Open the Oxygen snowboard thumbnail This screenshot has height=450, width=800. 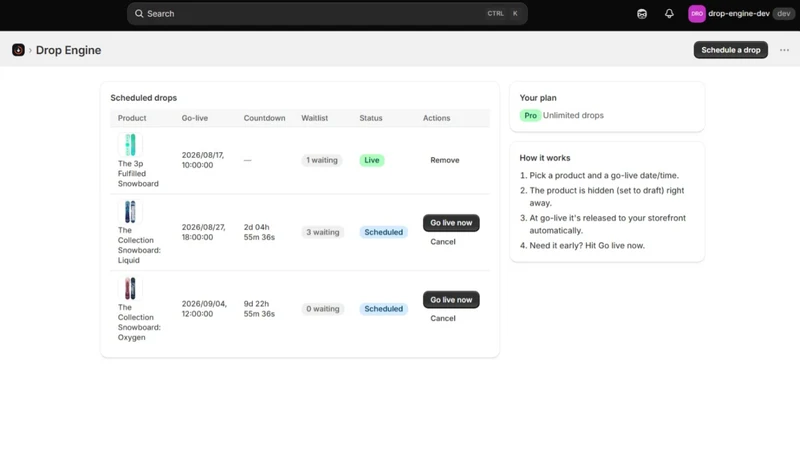130,289
